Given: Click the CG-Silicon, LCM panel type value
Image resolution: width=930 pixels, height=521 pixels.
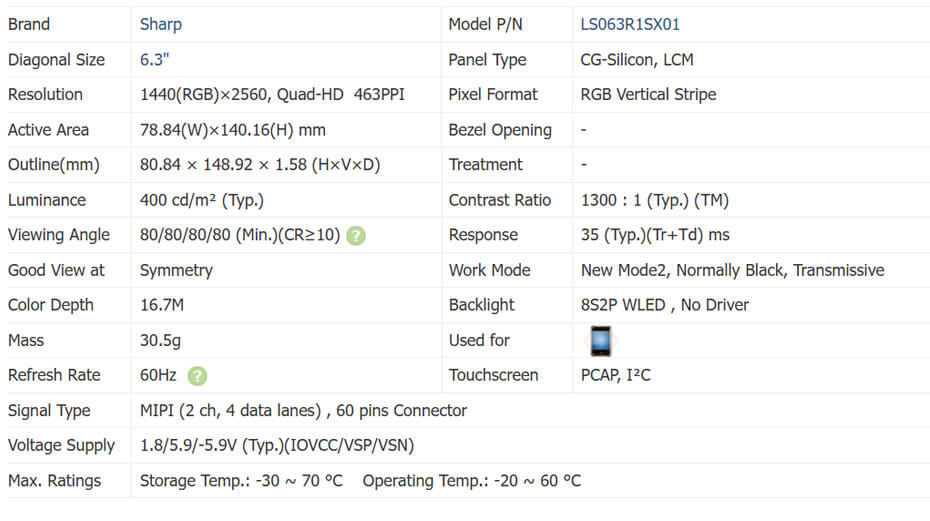Looking at the screenshot, I should click(637, 59).
